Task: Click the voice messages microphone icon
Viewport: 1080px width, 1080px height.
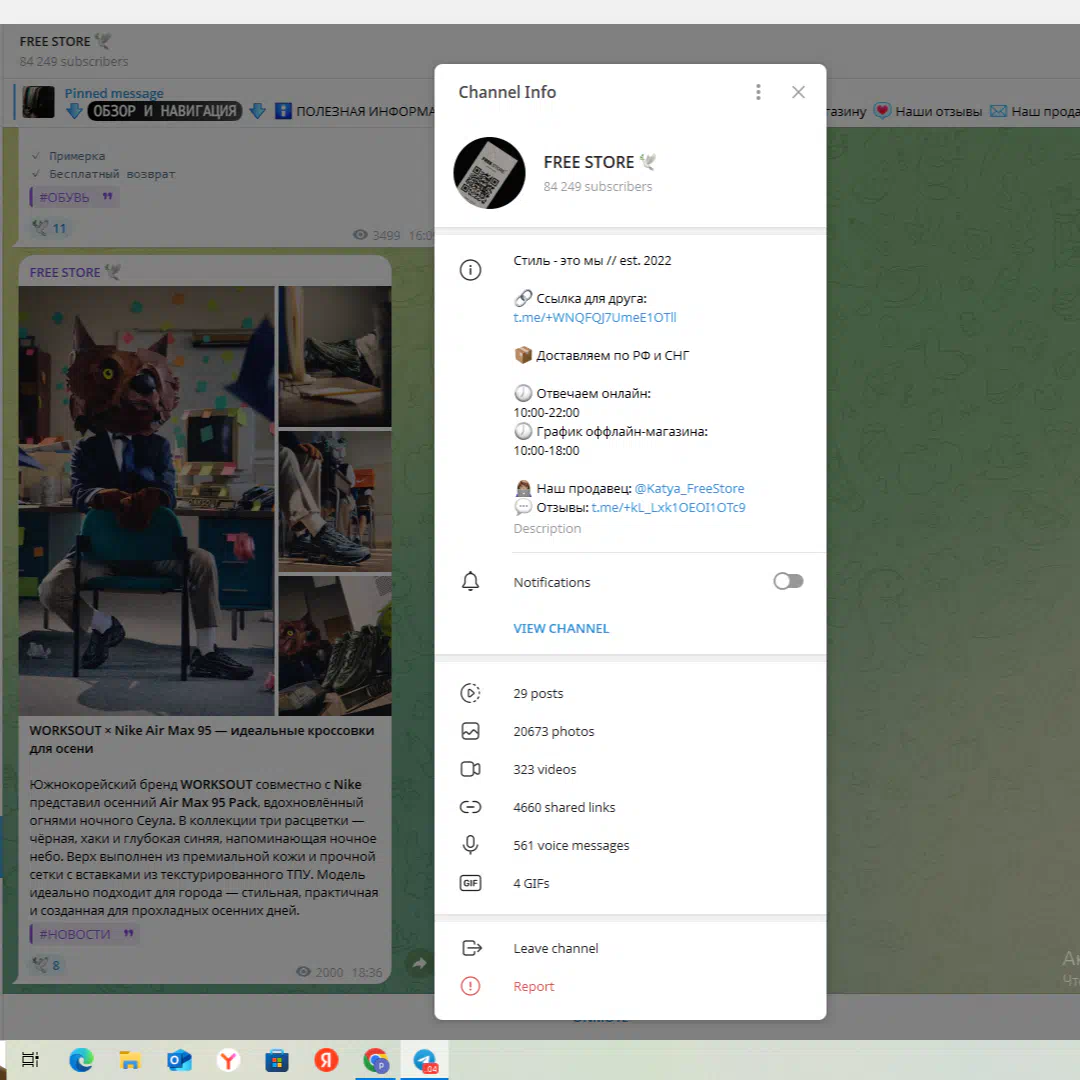Action: pos(470,845)
